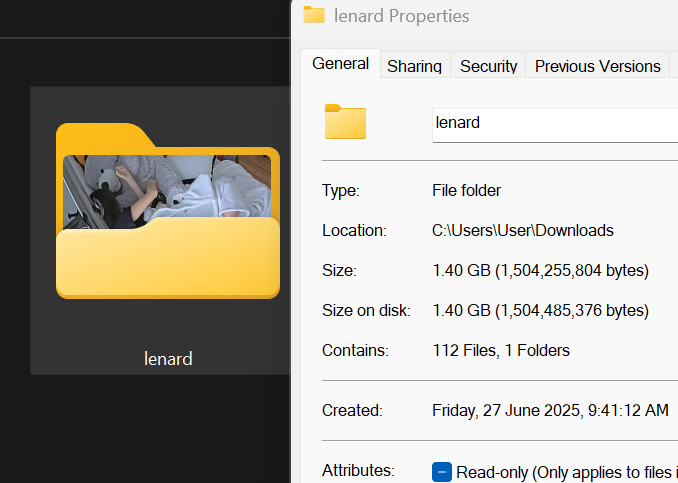Click the Size on disk: label
Image resolution: width=678 pixels, height=483 pixels.
[366, 310]
